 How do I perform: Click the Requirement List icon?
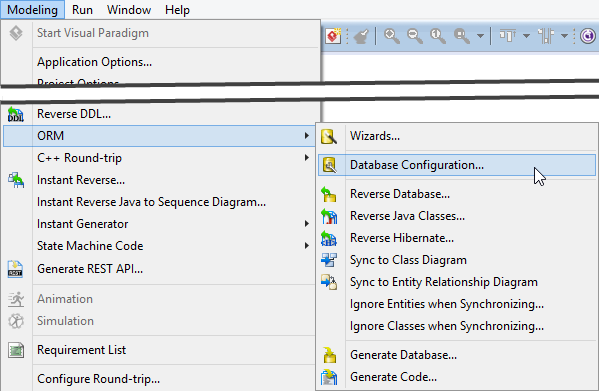tap(16, 350)
